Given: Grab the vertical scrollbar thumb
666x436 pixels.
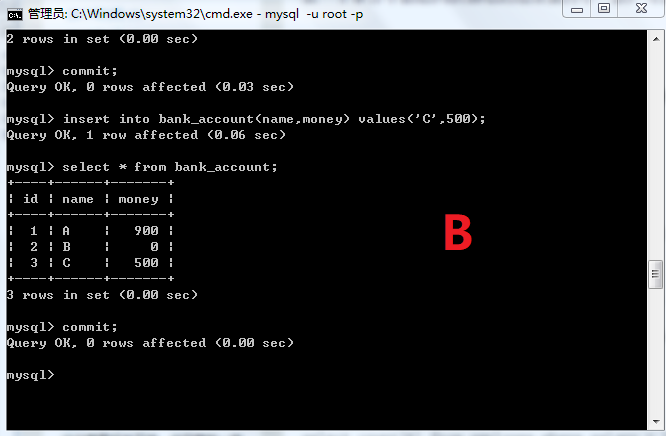Looking at the screenshot, I should tap(656, 274).
